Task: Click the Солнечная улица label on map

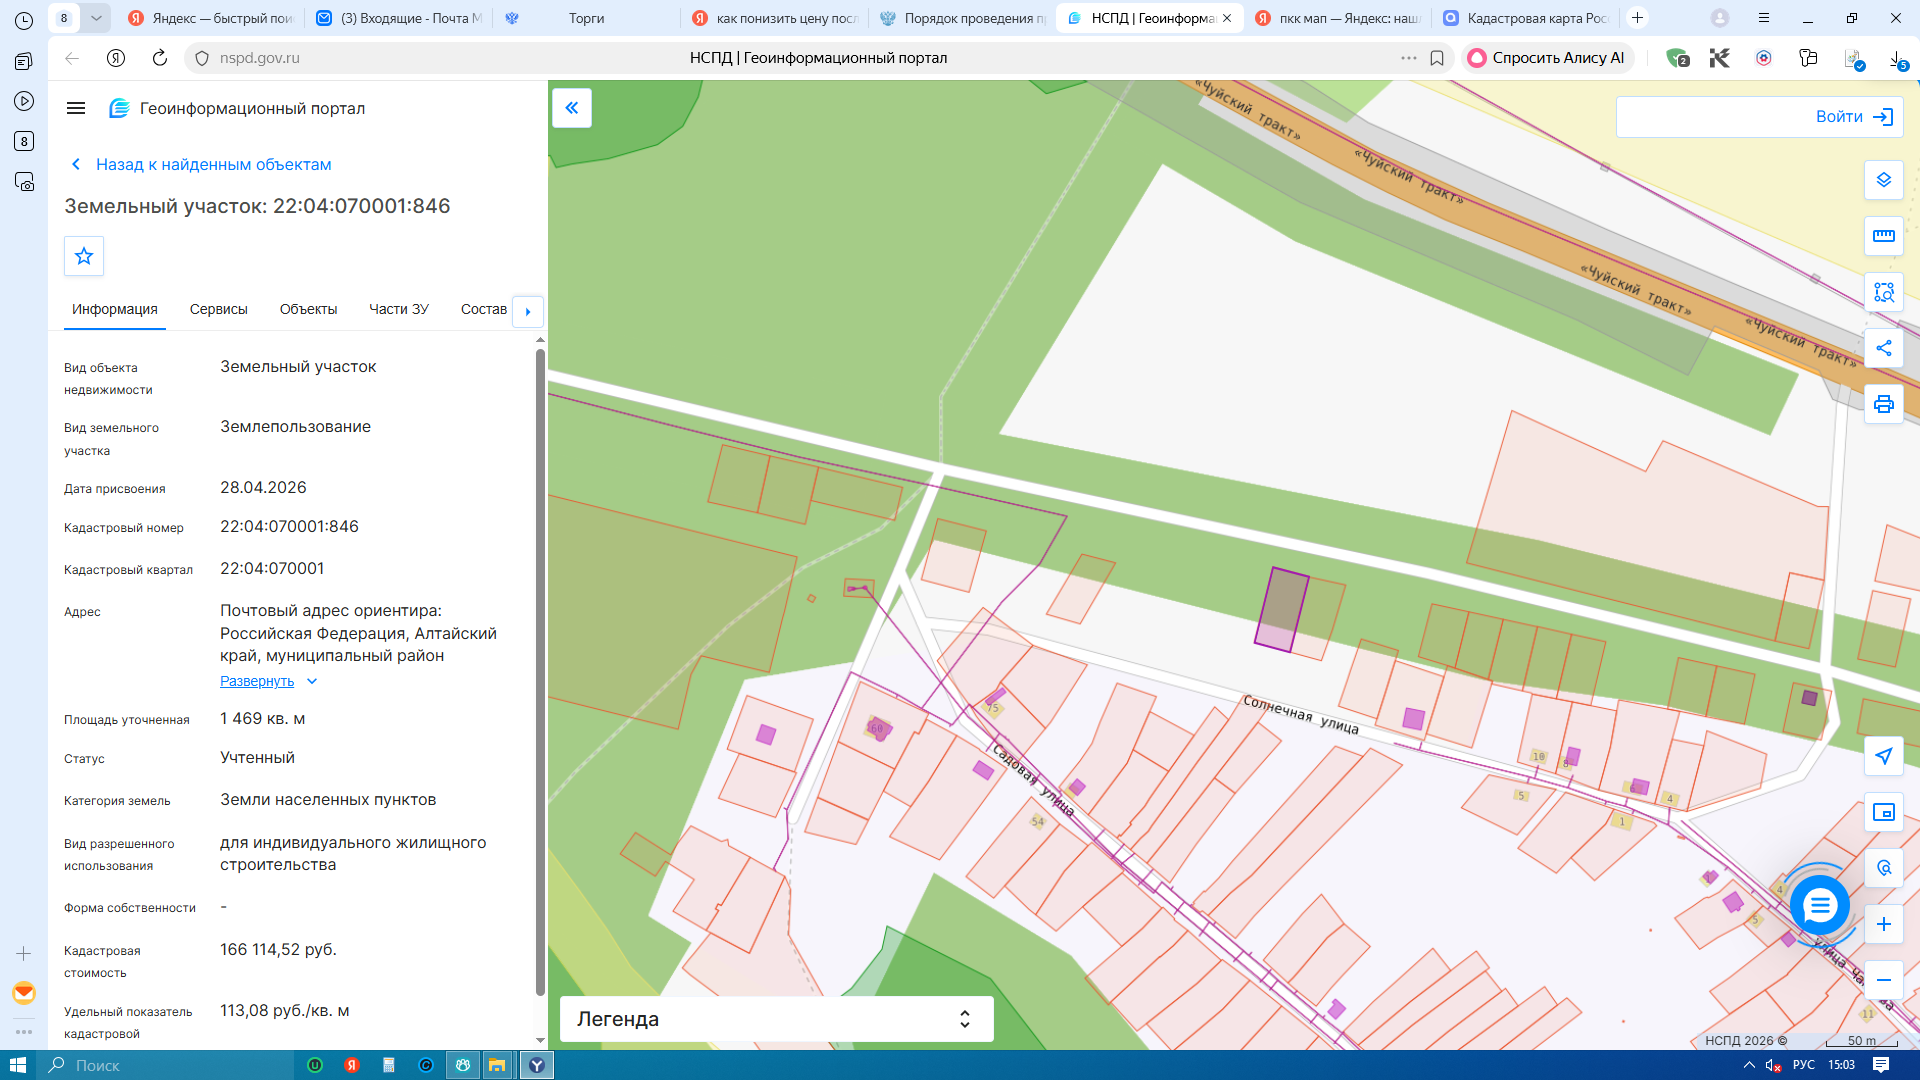Action: (x=1301, y=714)
